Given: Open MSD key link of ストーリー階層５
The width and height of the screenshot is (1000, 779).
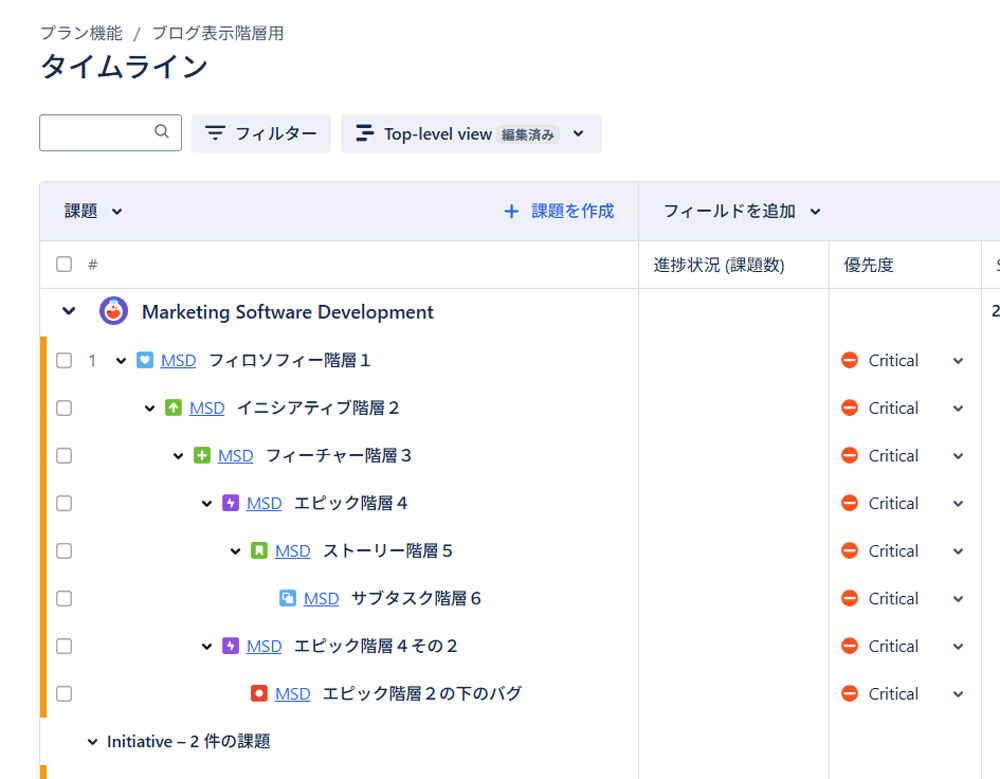Looking at the screenshot, I should point(293,551).
